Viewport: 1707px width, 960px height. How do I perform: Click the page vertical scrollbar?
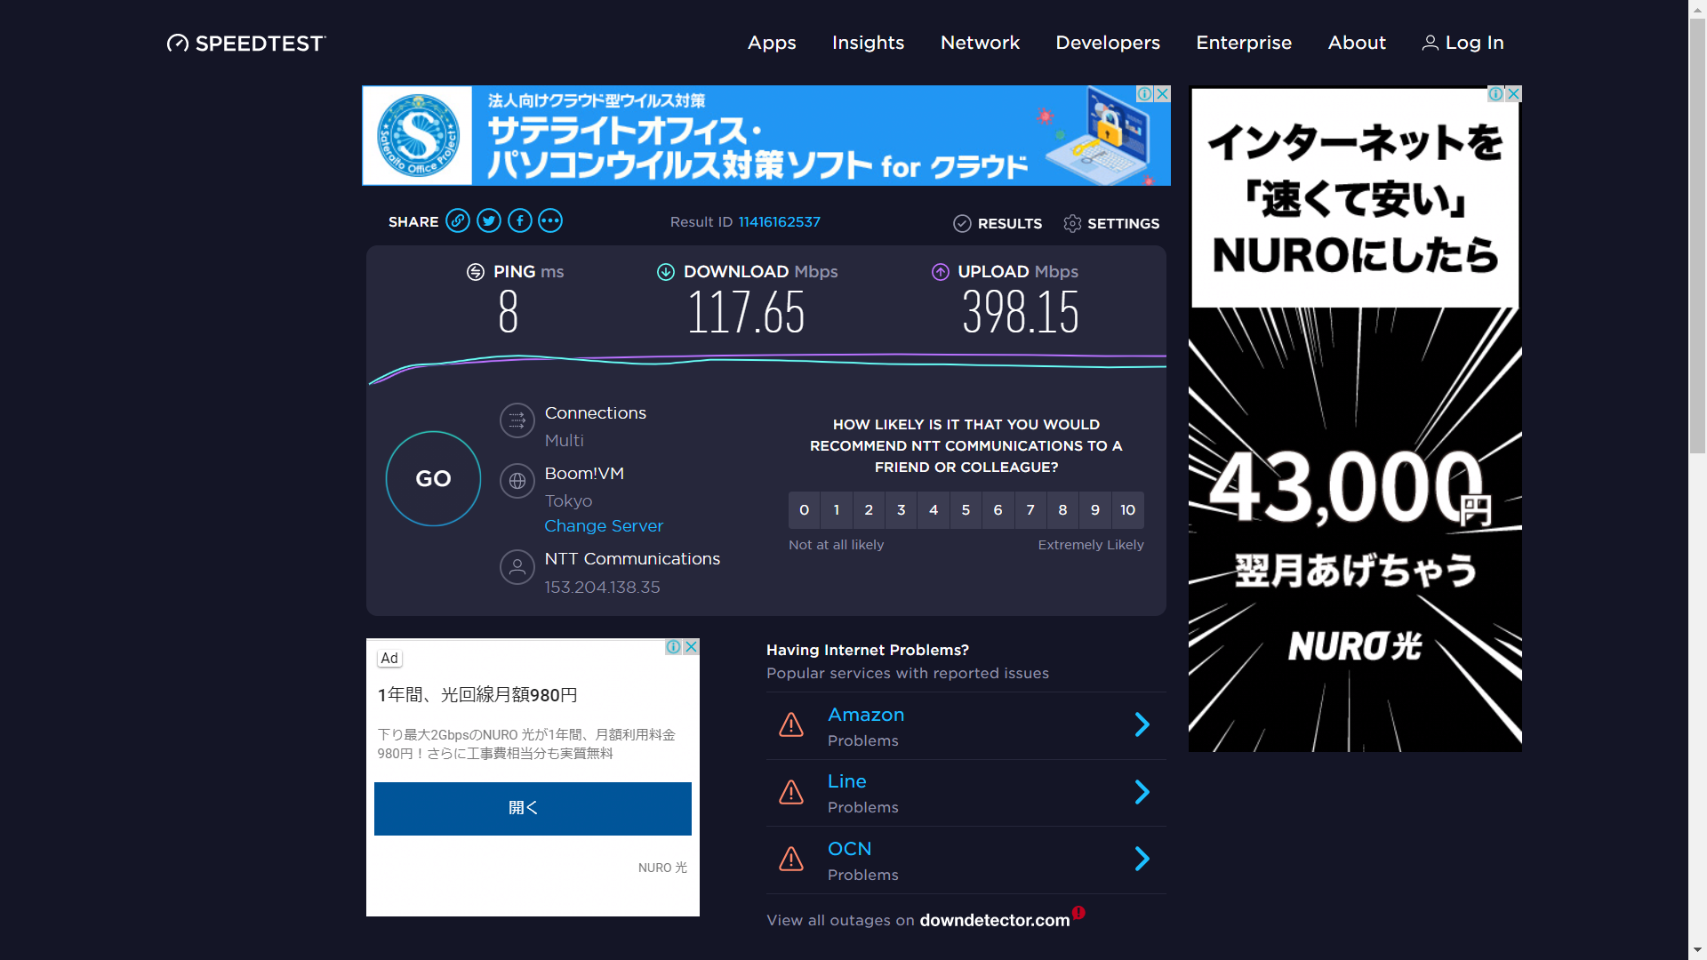point(1697,230)
